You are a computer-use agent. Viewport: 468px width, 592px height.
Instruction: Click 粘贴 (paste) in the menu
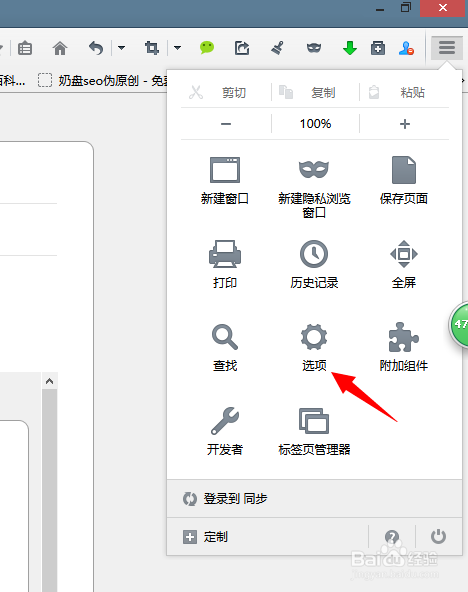(x=397, y=92)
